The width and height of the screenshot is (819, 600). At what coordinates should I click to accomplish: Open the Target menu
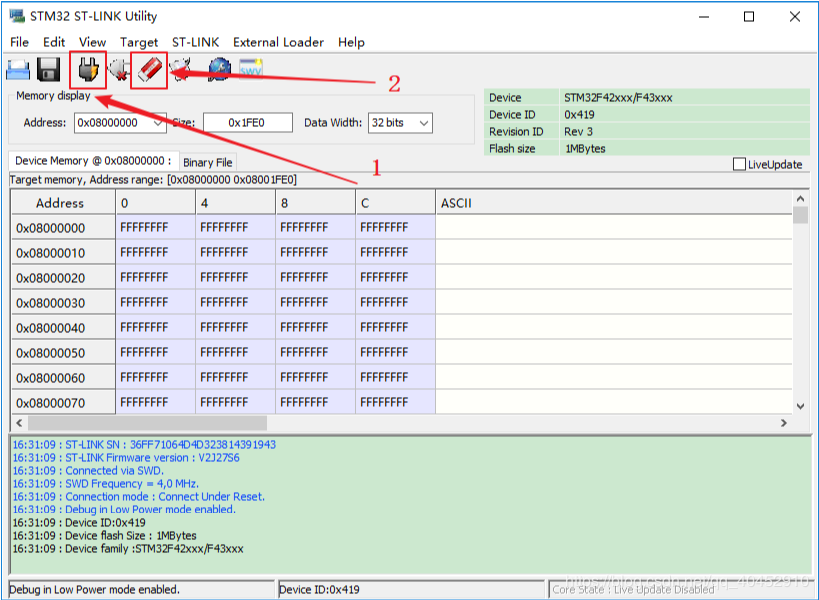click(x=139, y=42)
